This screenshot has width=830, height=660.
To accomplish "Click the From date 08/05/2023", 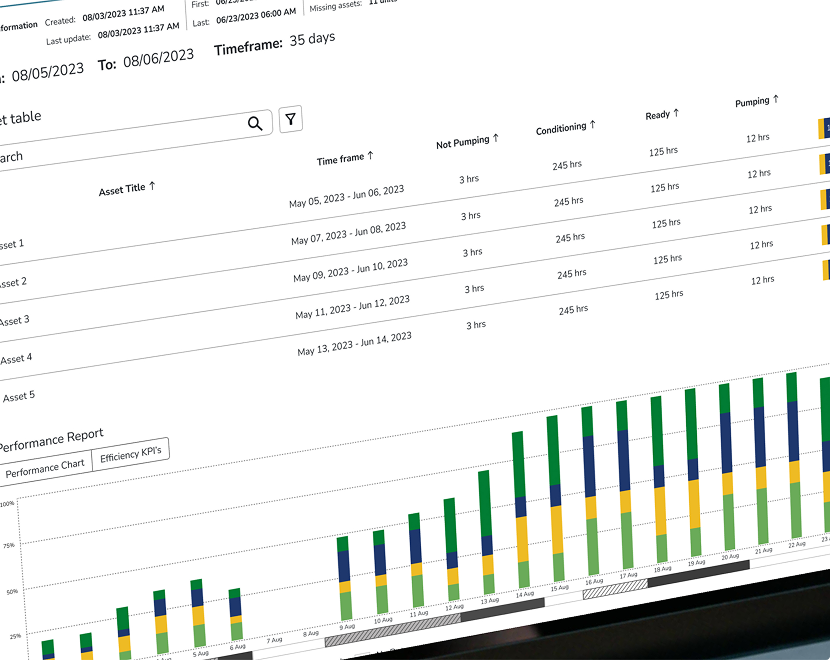I will [x=48, y=71].
